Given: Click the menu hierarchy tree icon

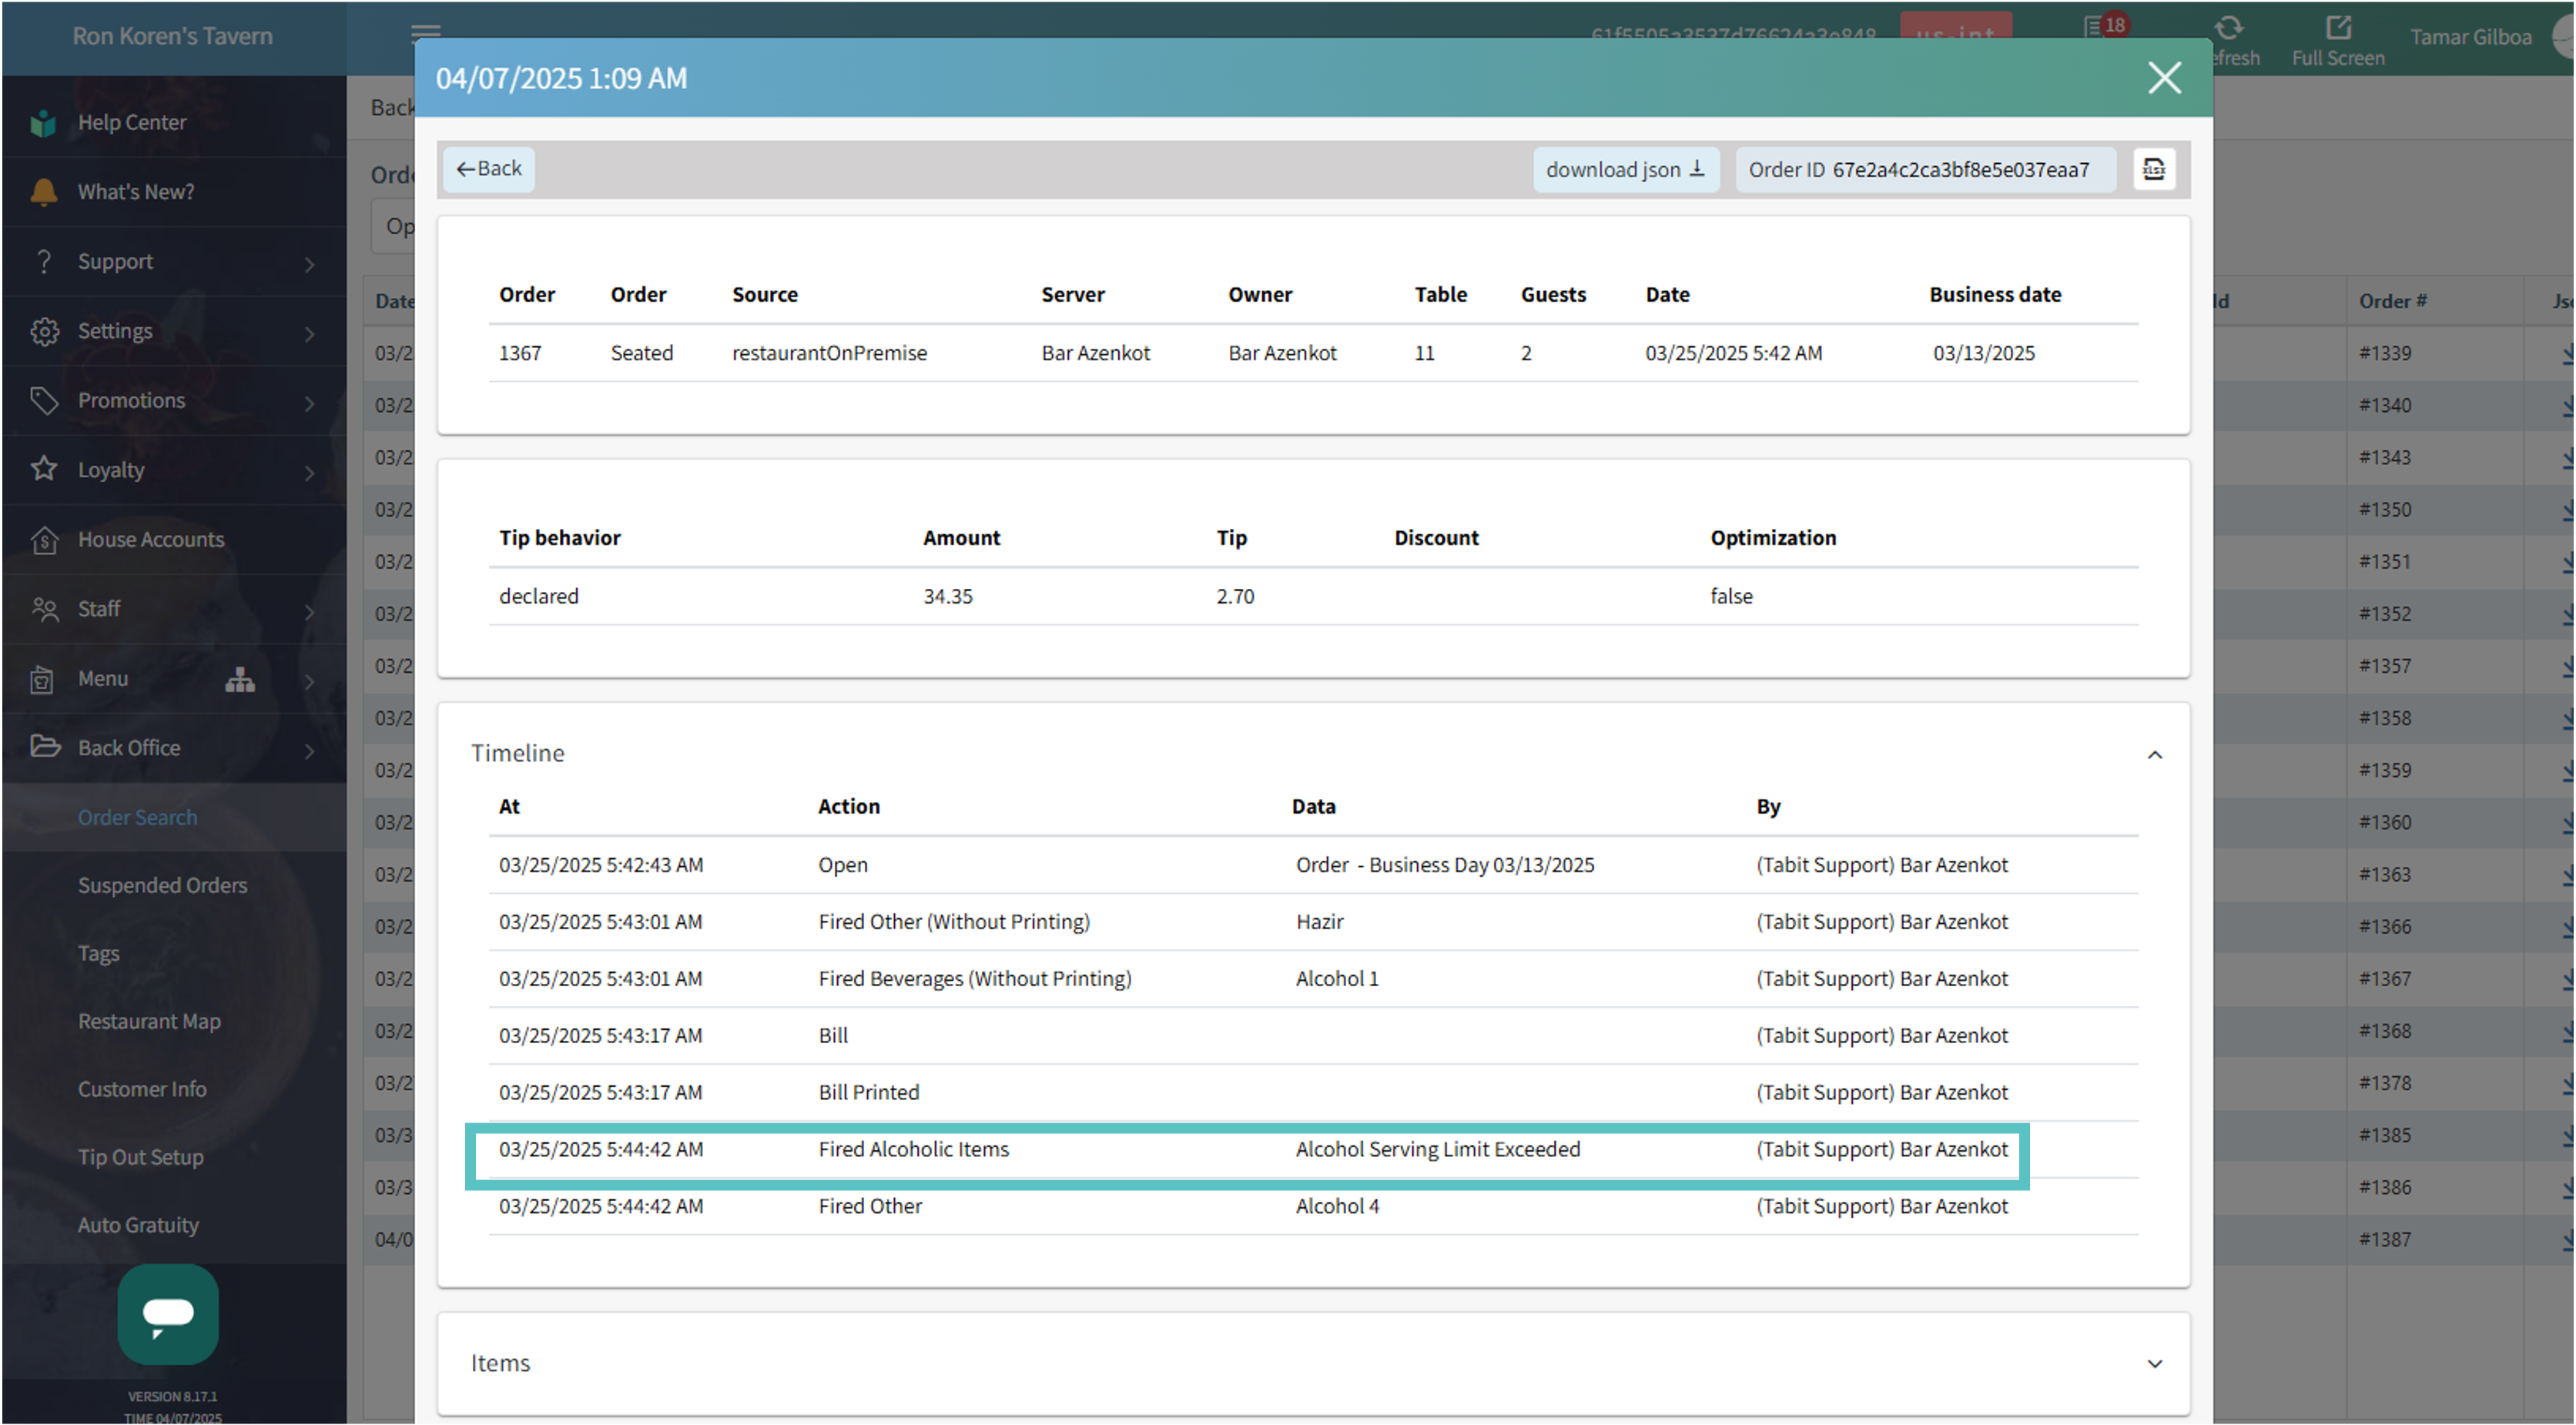Looking at the screenshot, I should [240, 679].
